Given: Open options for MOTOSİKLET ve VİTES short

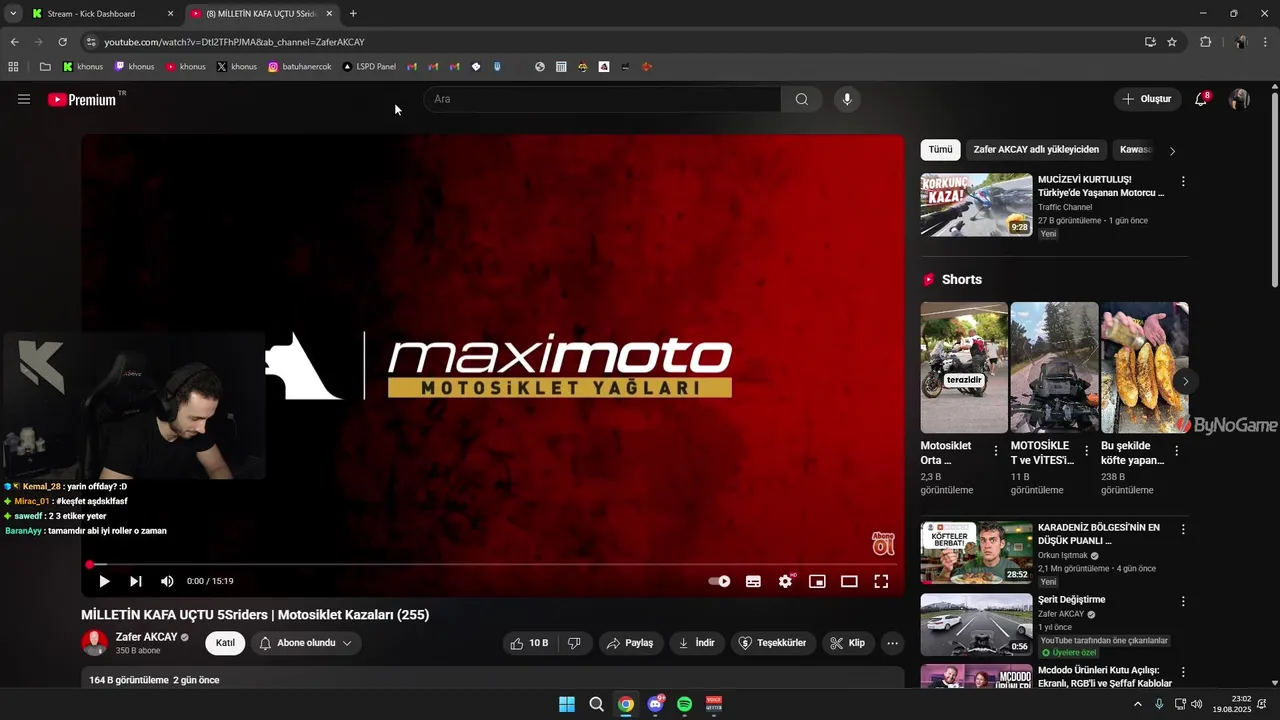Looking at the screenshot, I should (1086, 452).
